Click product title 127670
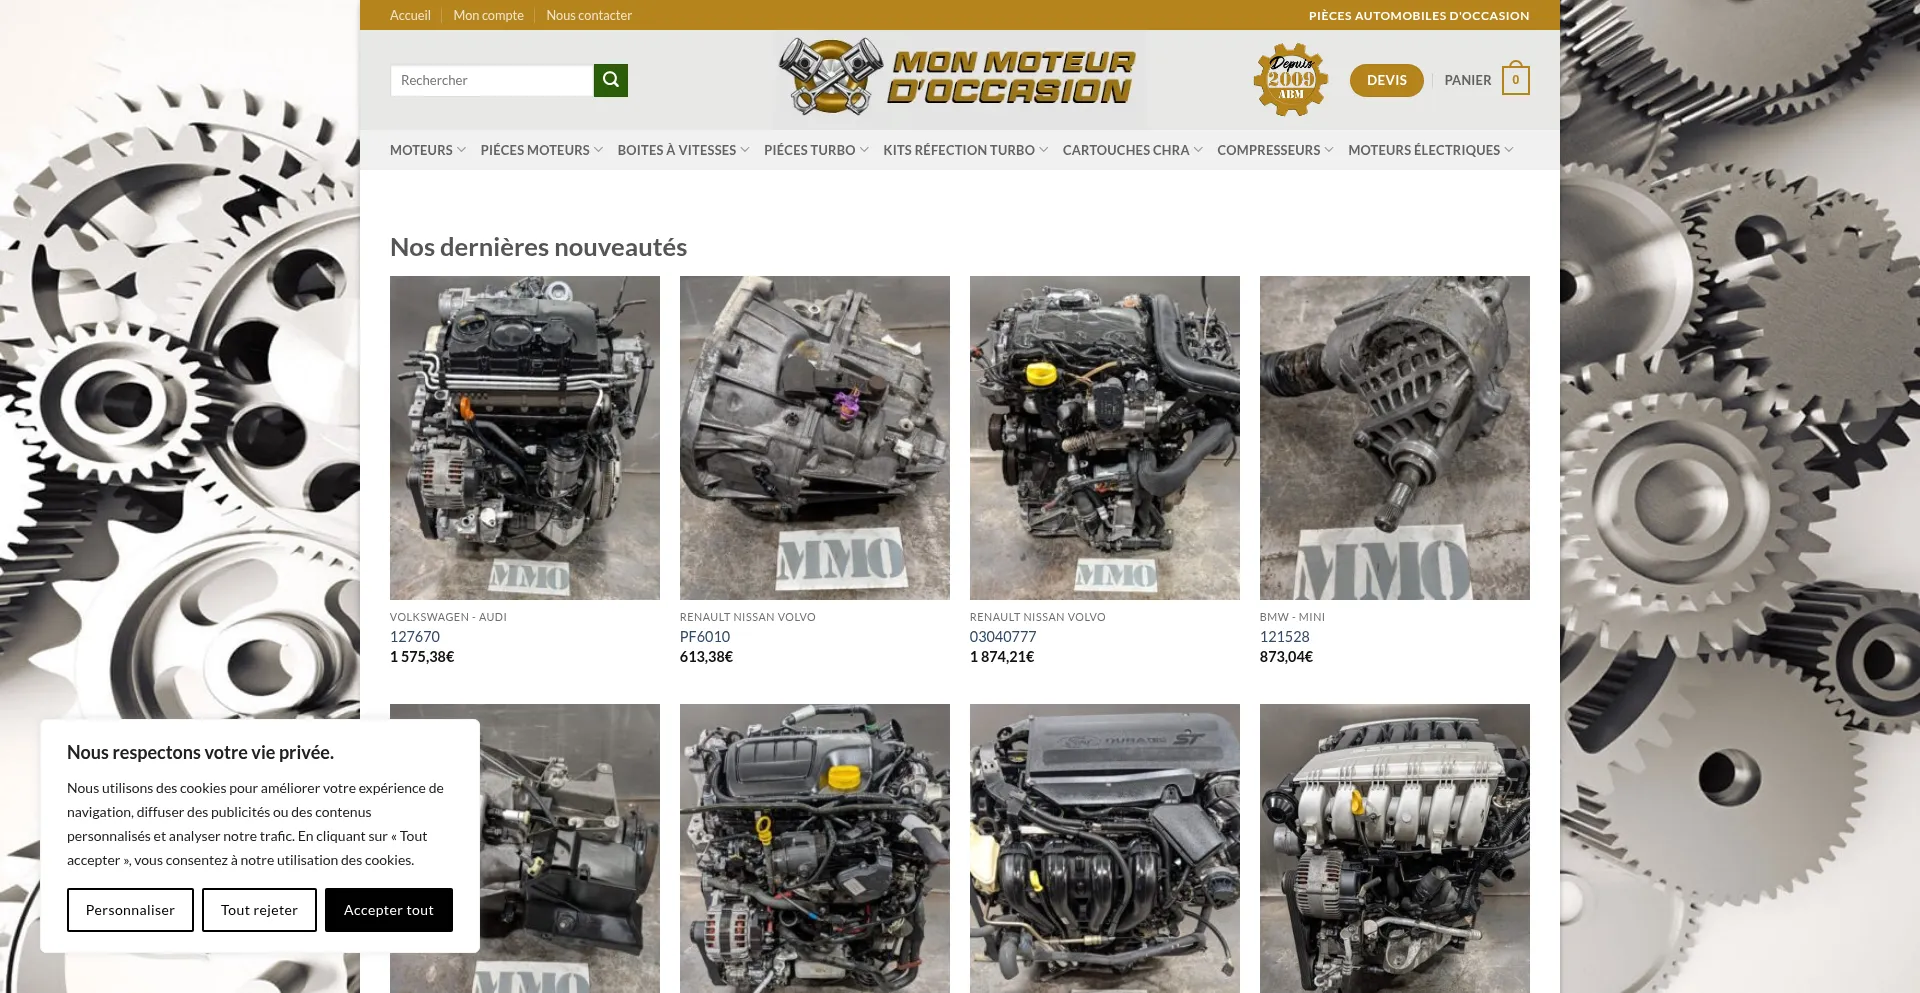The width and height of the screenshot is (1920, 993). [415, 637]
